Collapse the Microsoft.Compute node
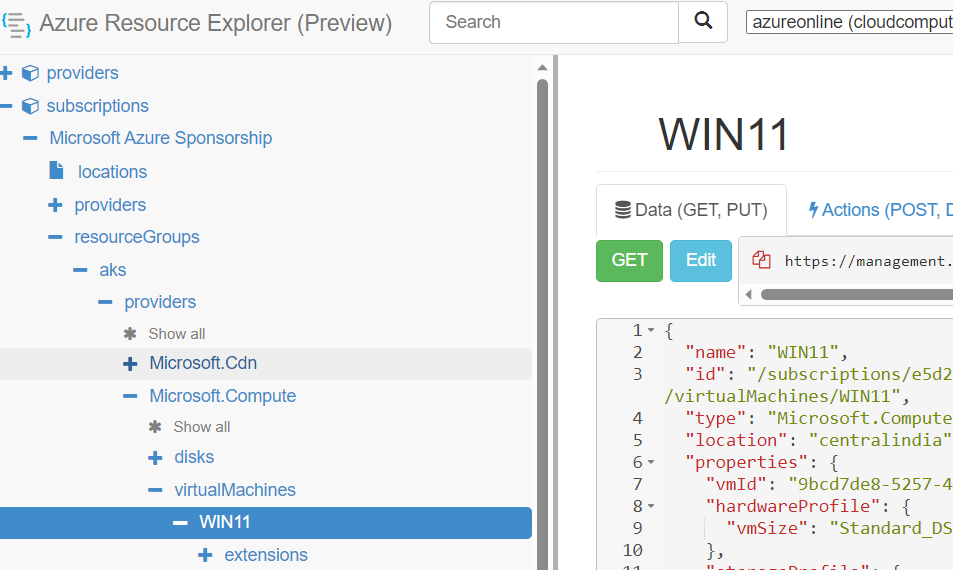Screen dimensions: 953x570 pyautogui.click(x=130, y=396)
